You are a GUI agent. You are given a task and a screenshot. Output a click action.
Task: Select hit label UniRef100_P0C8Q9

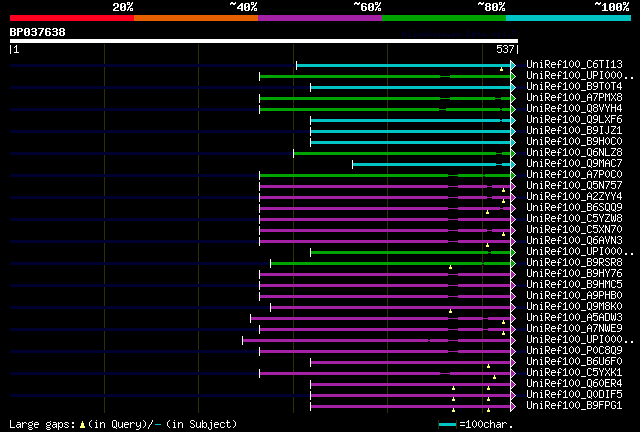[574, 351]
